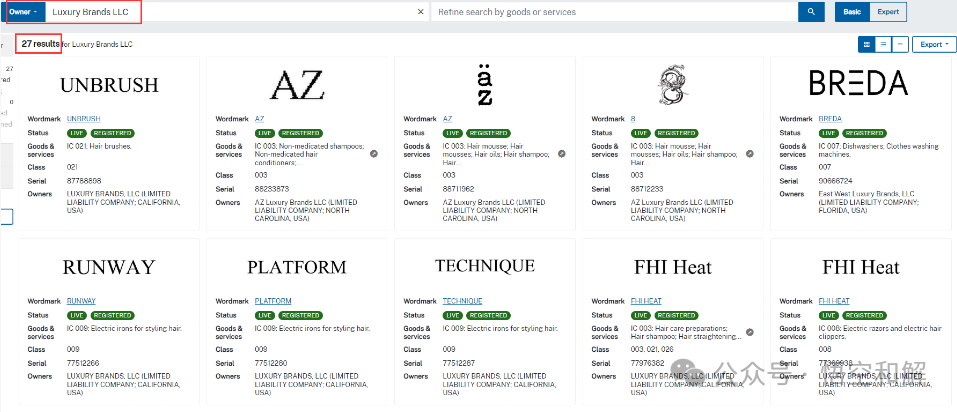Switch to Expert search mode
The image size is (957, 412).
pyautogui.click(x=887, y=12)
